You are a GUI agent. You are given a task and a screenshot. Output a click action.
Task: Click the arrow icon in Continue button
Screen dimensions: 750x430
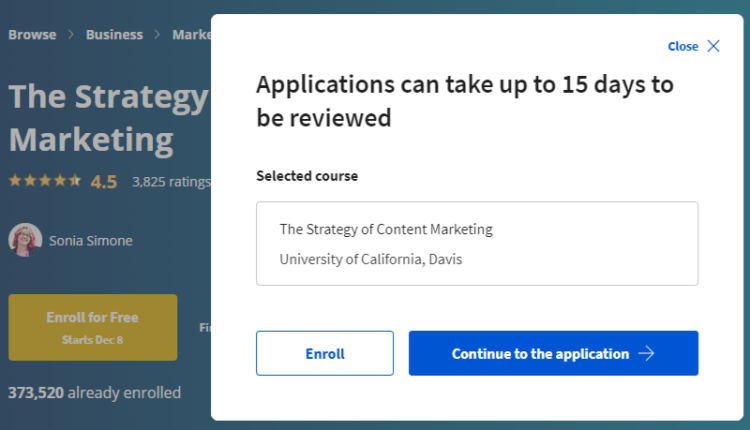pos(646,353)
